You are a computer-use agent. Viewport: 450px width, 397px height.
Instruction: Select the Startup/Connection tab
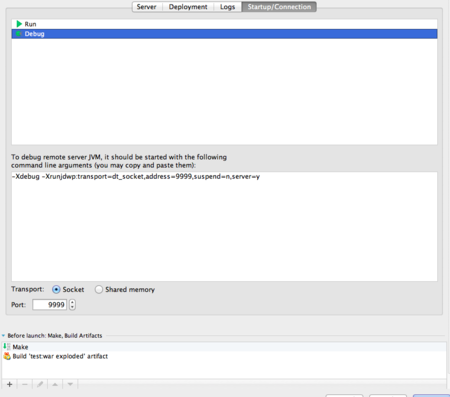click(x=279, y=7)
